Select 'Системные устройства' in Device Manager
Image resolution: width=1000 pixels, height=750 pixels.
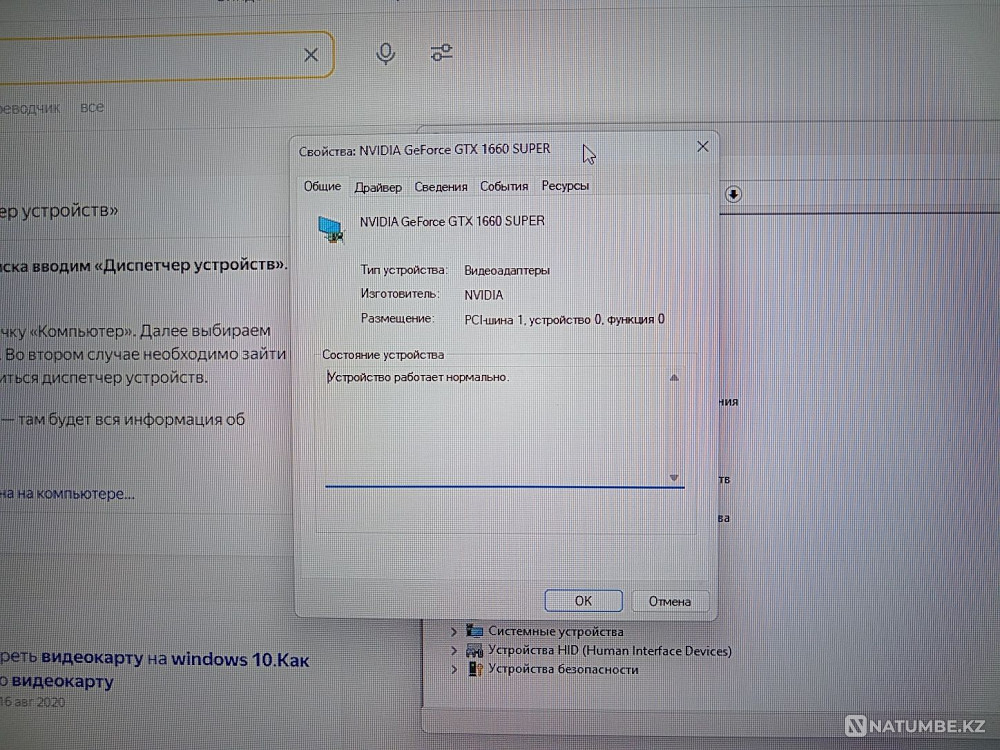555,631
